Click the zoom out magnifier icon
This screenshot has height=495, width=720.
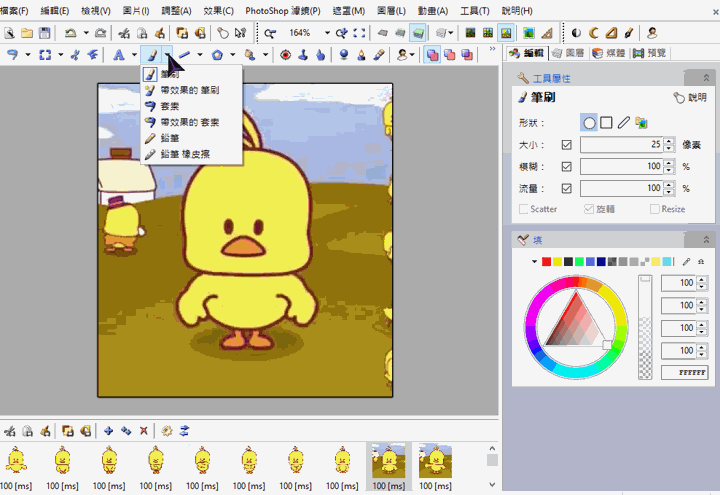270,33
